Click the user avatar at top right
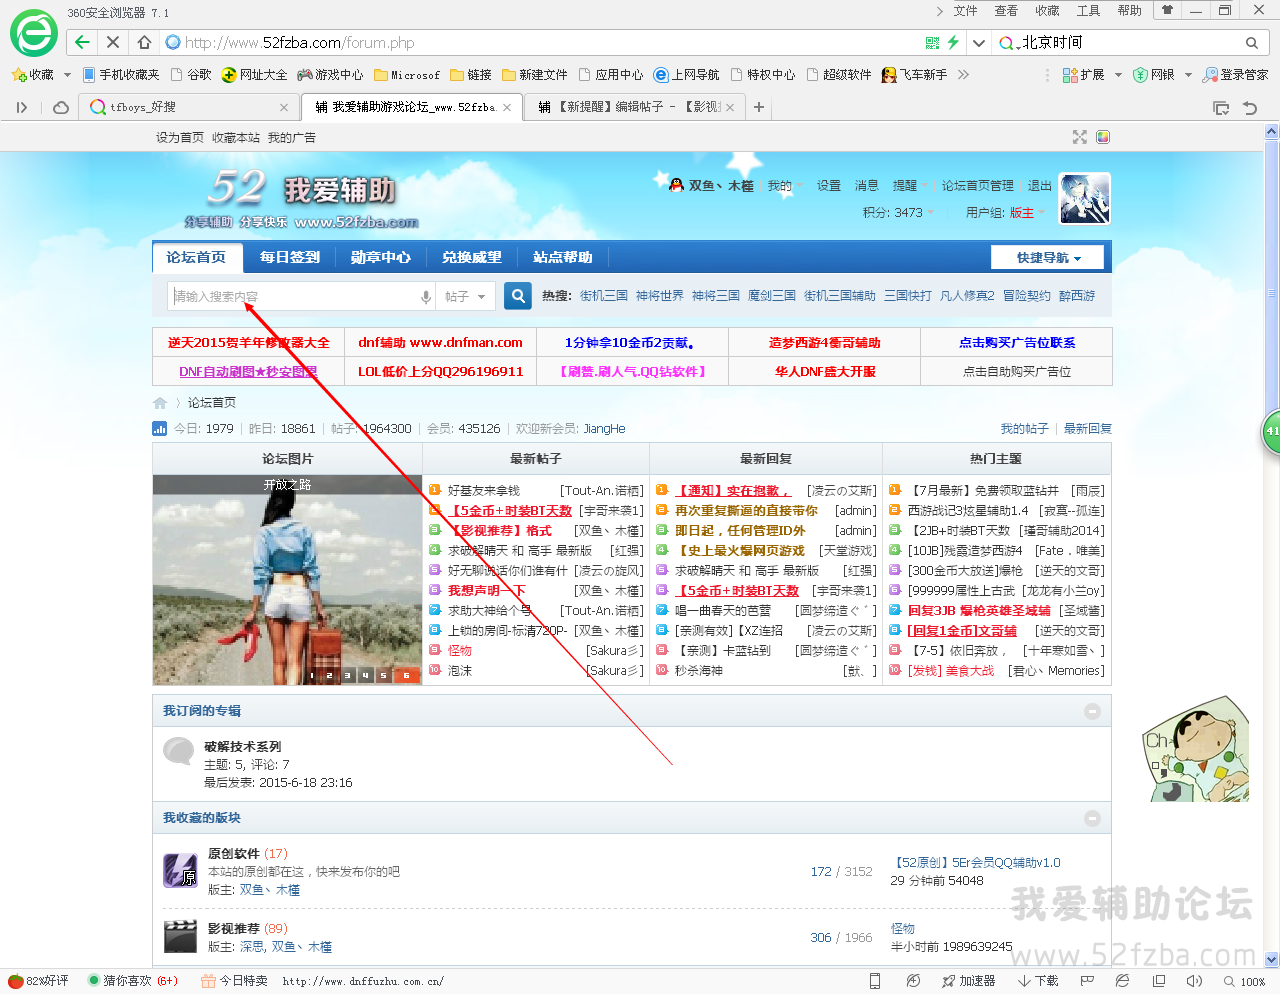This screenshot has height=994, width=1280. [x=1085, y=198]
